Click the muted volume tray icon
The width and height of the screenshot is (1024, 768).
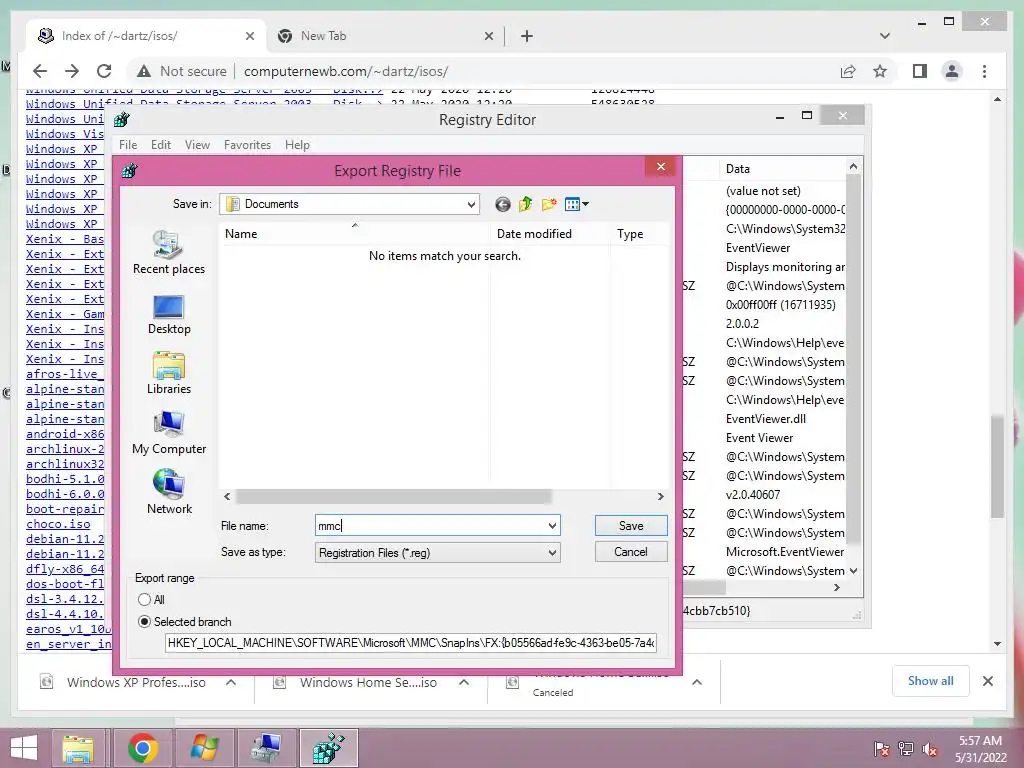coord(930,749)
